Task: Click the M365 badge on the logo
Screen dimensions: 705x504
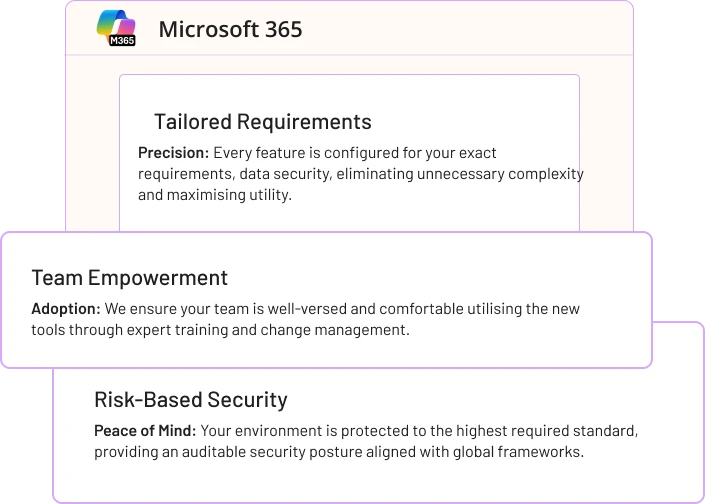Action: [x=122, y=39]
